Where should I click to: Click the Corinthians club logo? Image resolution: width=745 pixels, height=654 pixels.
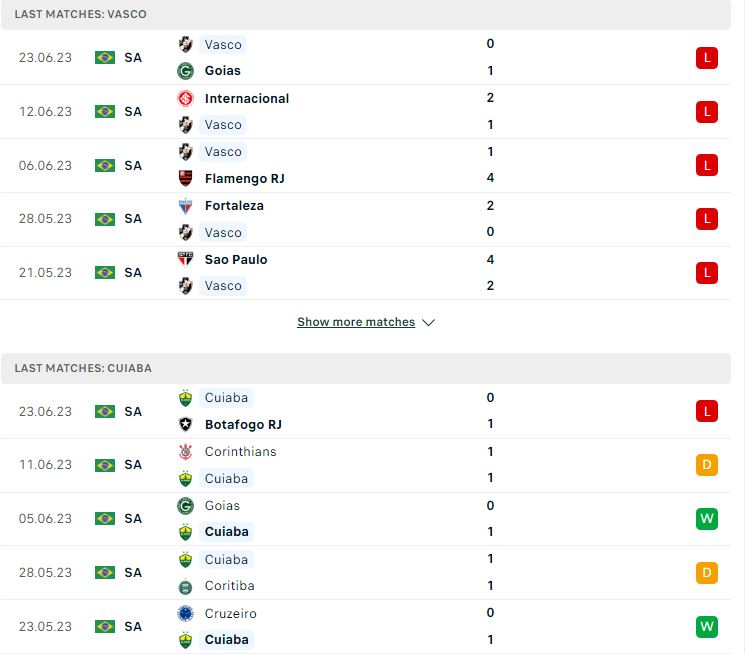(185, 452)
